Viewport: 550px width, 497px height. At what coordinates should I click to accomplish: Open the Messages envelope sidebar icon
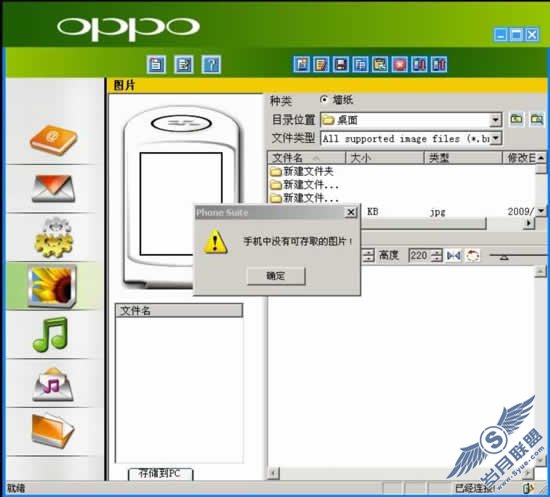[x=53, y=188]
